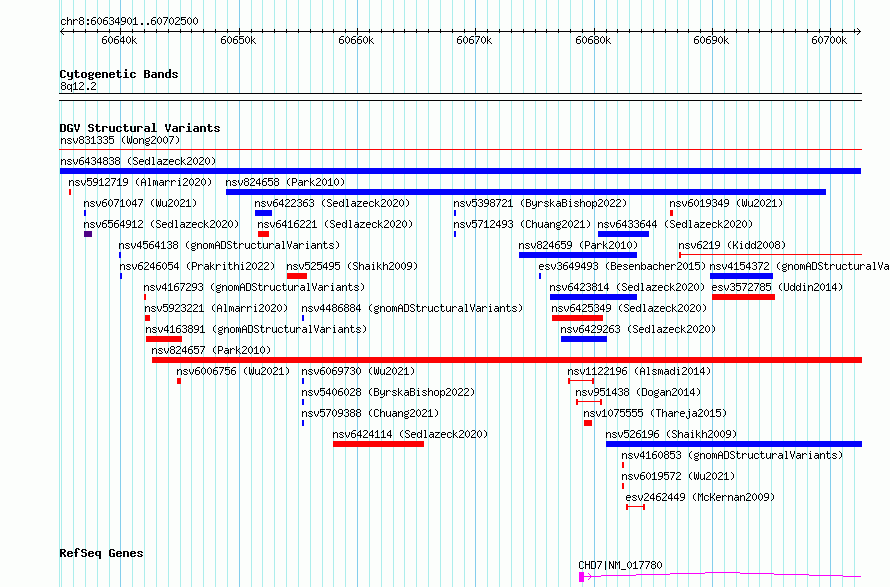Click the DGV Structural Variants track title
Viewport: 890px width, 587px height.
(x=140, y=128)
